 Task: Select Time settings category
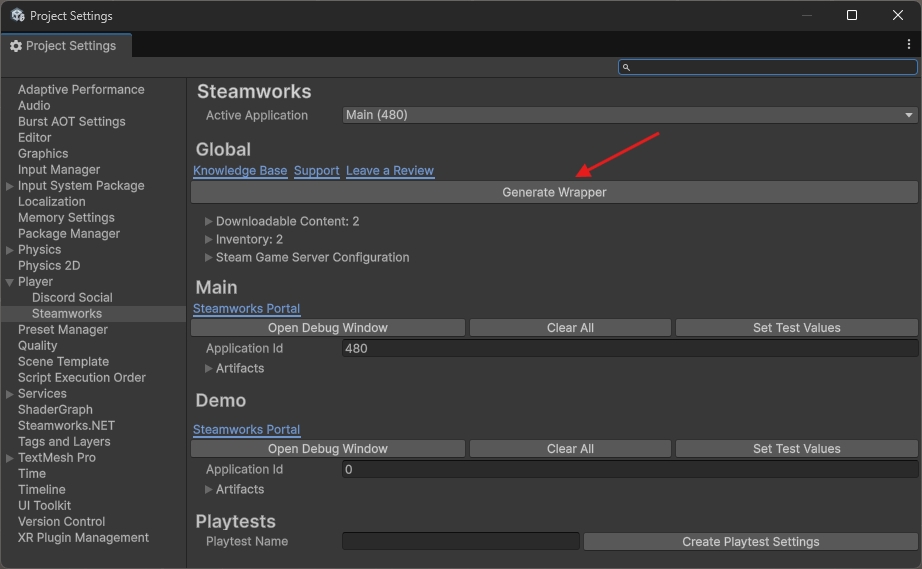[32, 474]
